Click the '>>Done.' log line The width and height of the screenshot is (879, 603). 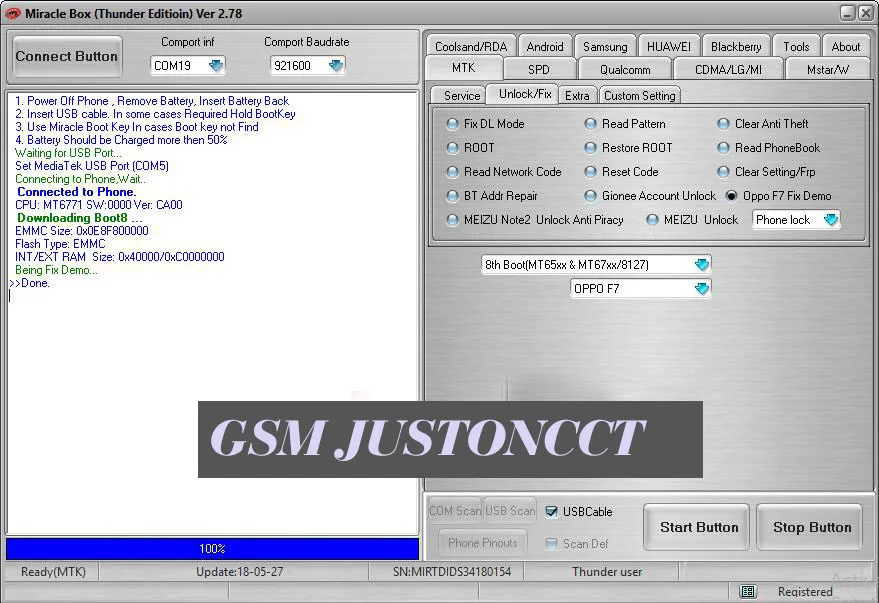coord(30,283)
